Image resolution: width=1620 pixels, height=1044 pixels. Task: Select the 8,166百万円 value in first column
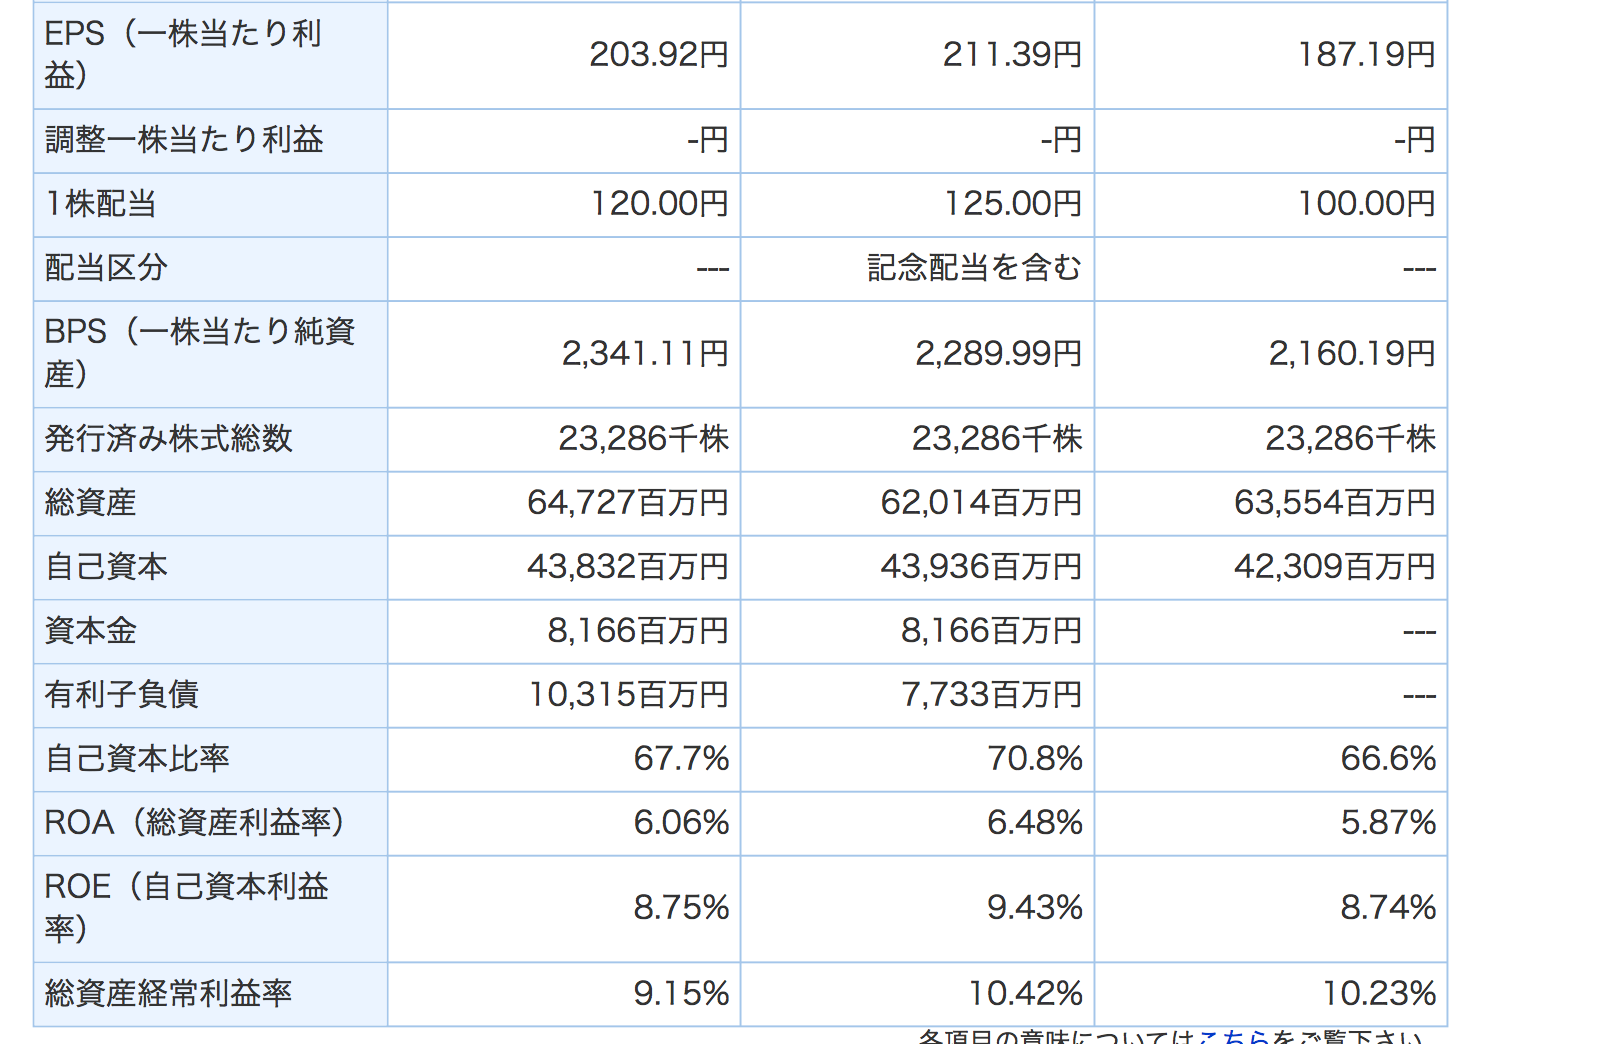(x=637, y=631)
